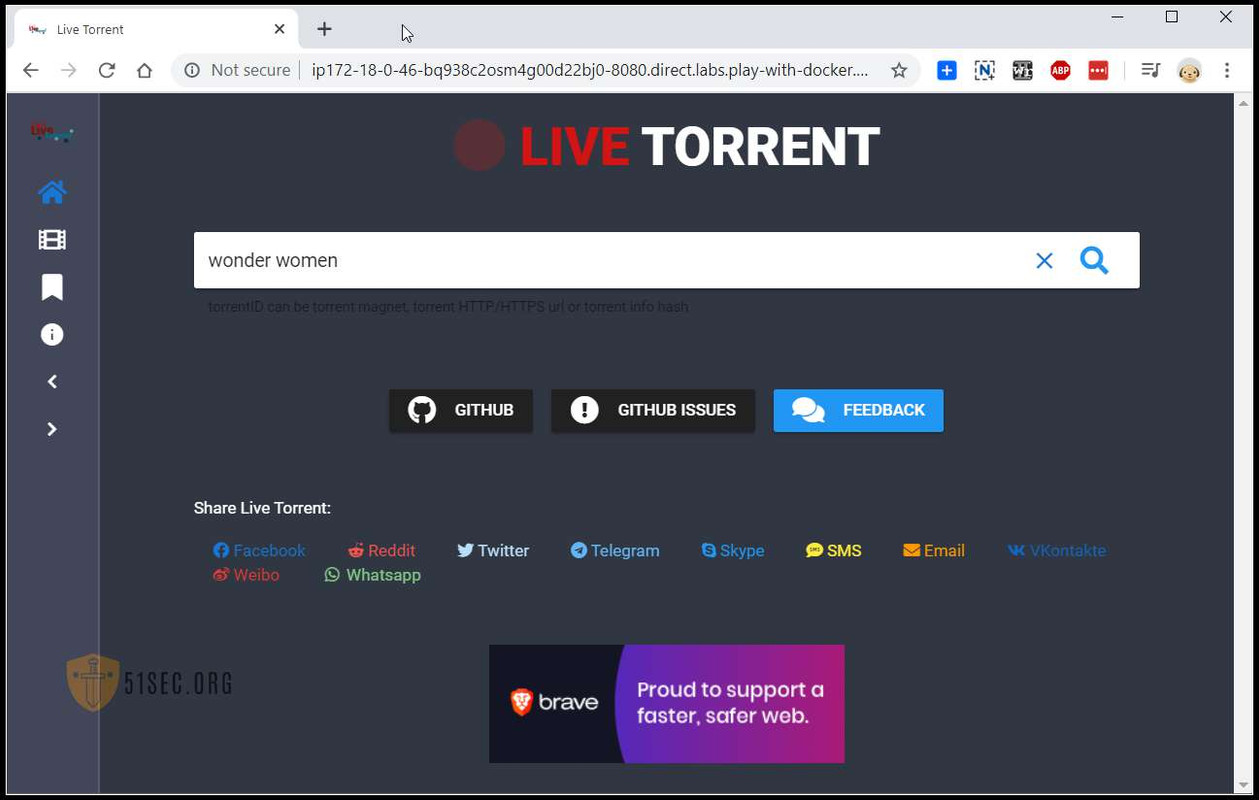Go back with browser back arrow

30,70
